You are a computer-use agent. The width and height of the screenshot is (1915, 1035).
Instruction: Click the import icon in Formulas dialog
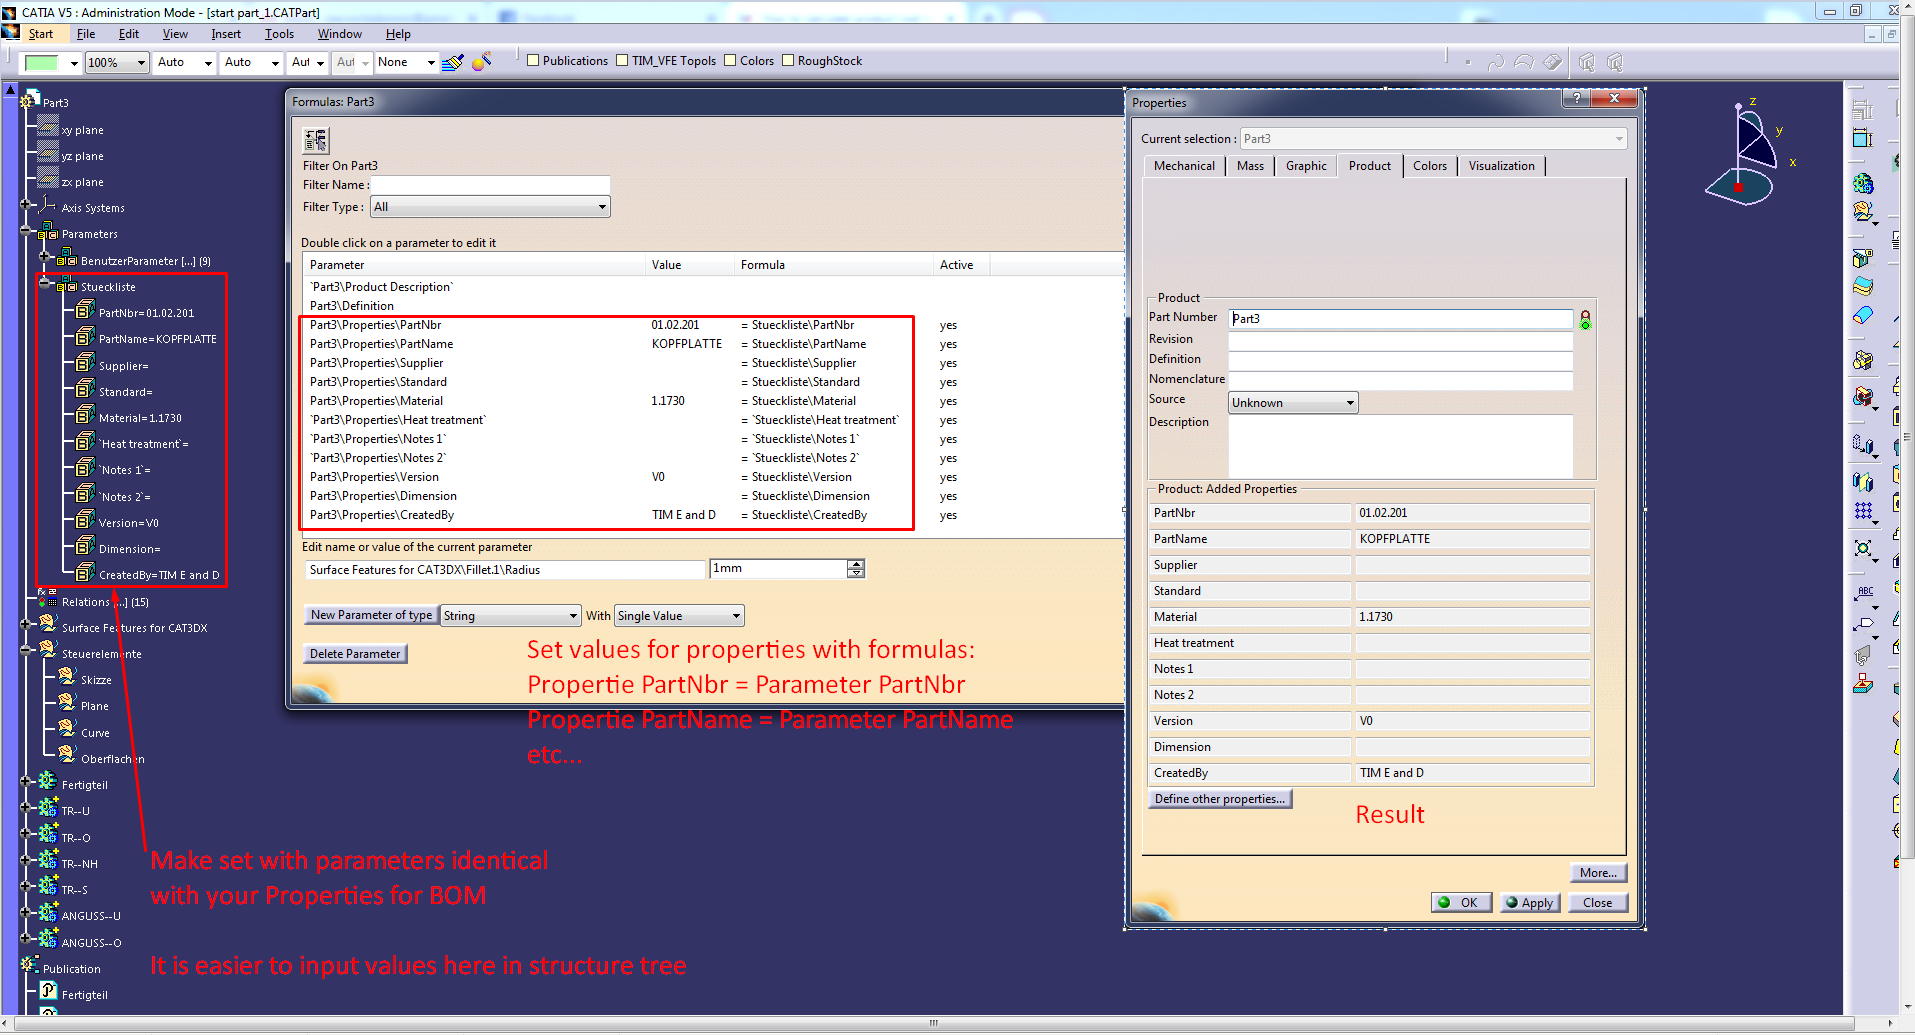[316, 140]
